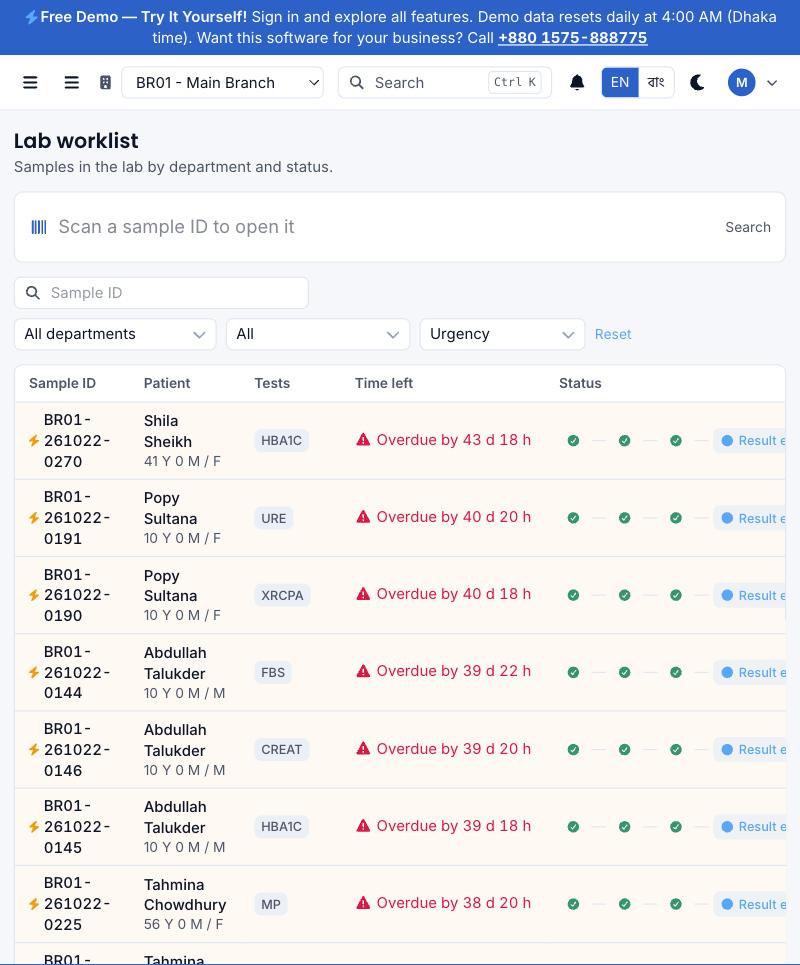Viewport: 800px width, 965px height.
Task: Click second green check step in 0191 row
Action: (x=625, y=518)
